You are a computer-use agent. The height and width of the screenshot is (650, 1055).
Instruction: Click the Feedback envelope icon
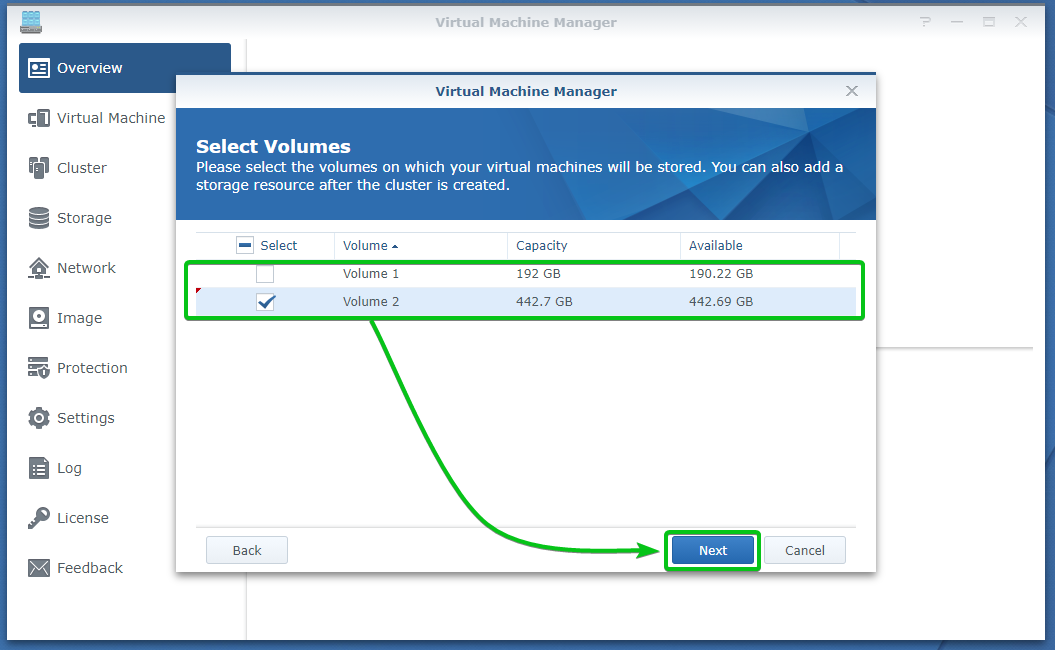coord(38,568)
